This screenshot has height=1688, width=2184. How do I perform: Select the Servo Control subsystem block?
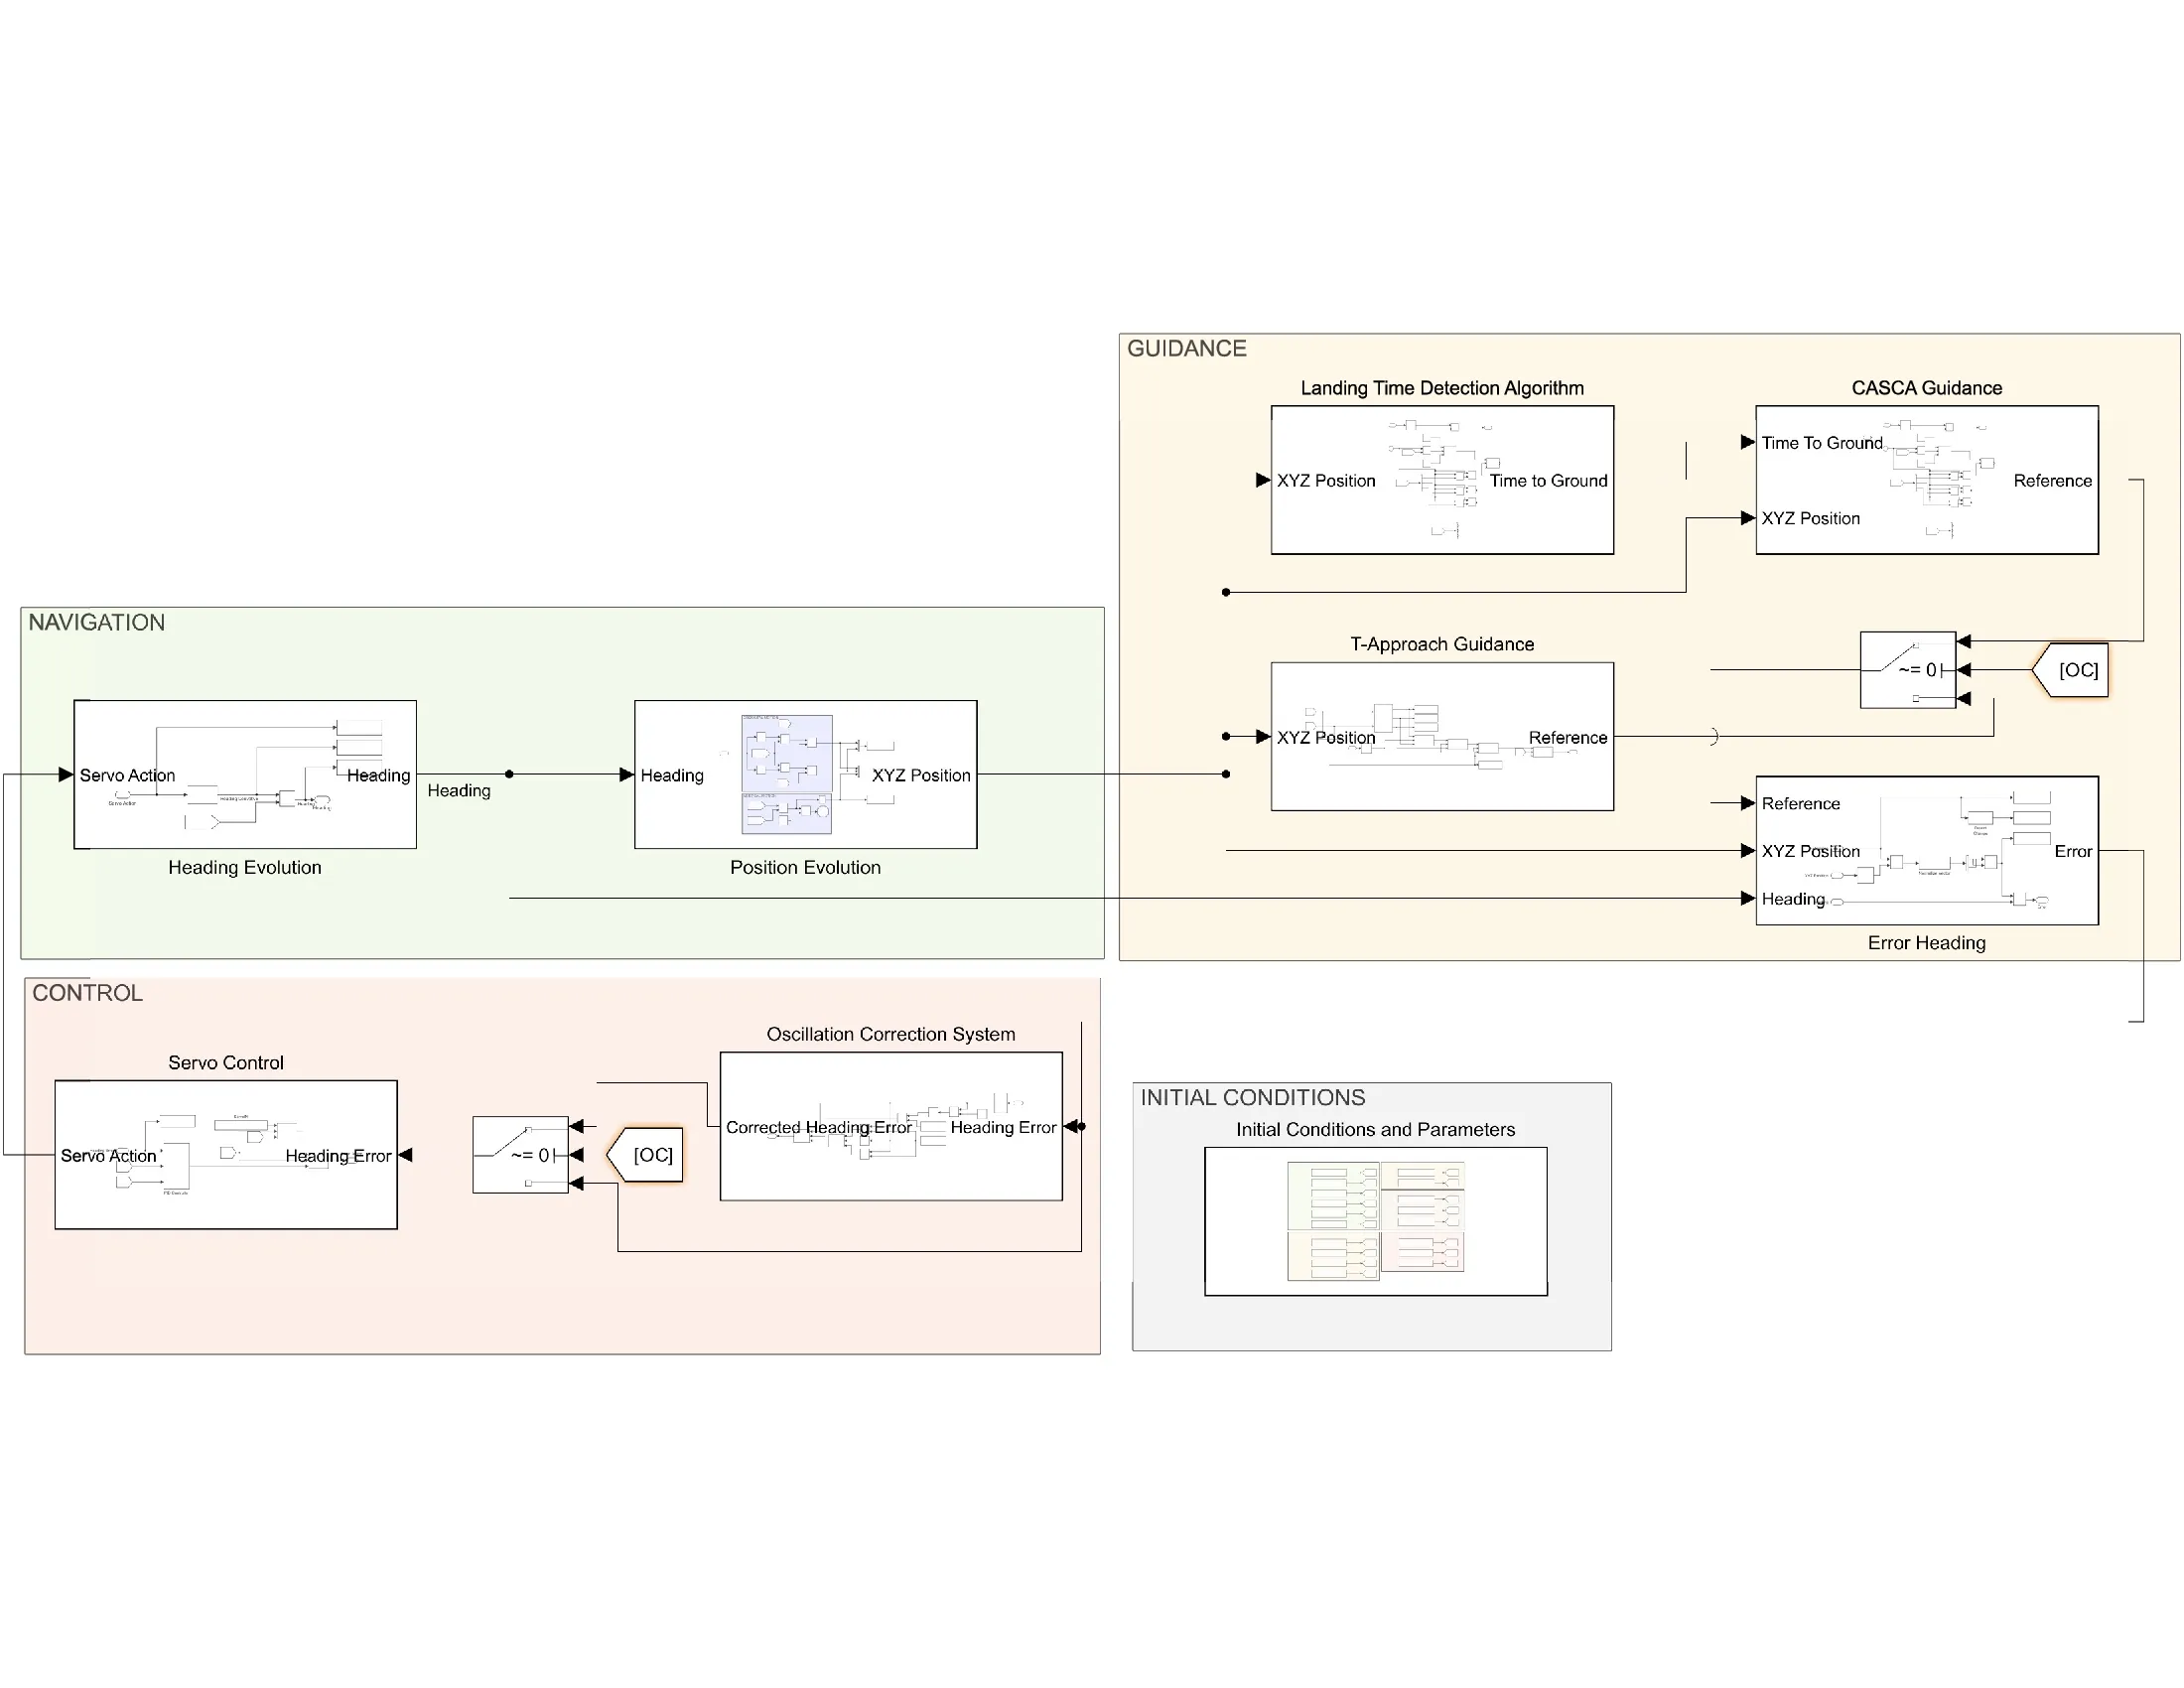tap(226, 1154)
